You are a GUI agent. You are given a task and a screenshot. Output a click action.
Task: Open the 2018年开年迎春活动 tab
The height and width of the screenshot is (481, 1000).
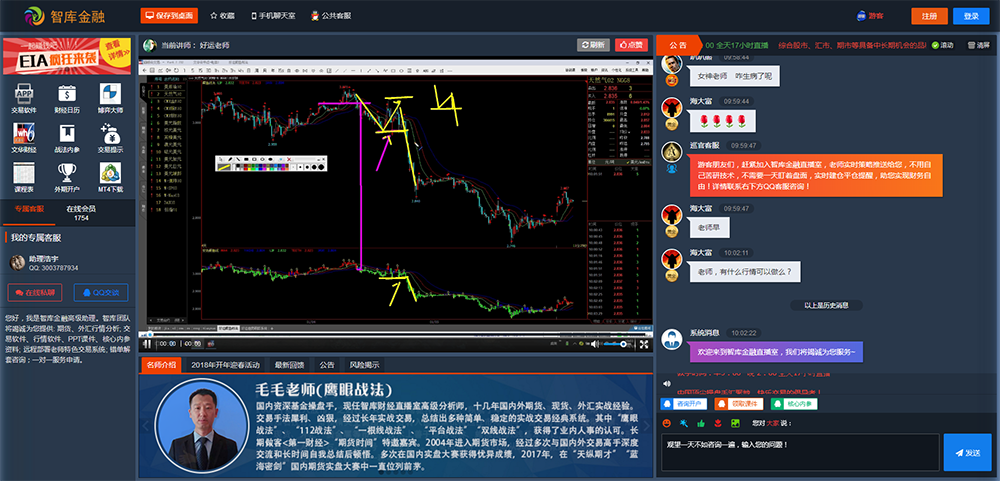click(x=224, y=365)
